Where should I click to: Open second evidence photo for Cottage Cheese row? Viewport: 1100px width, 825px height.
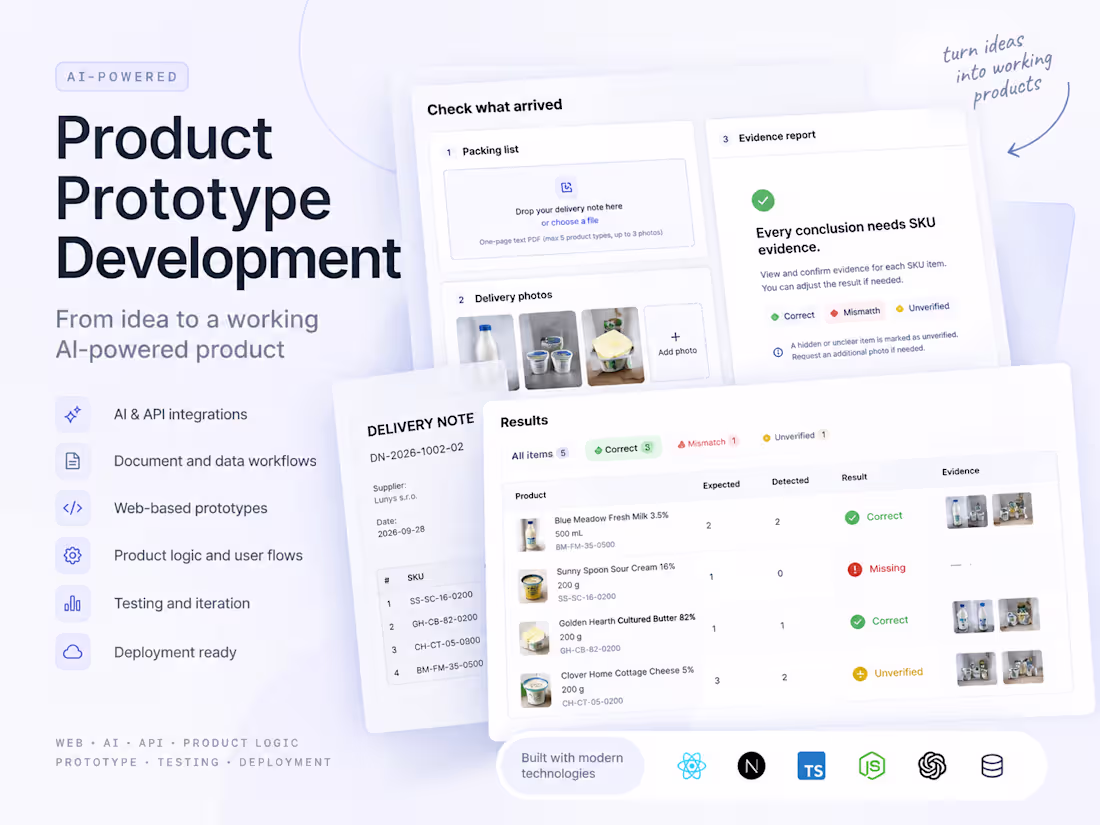[x=1022, y=666]
